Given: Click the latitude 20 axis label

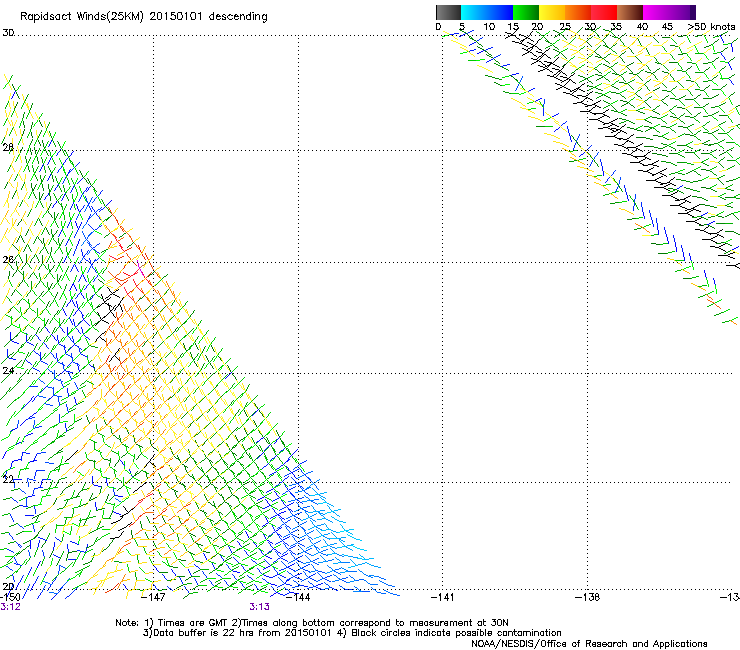Looking at the screenshot, I should [x=8, y=586].
